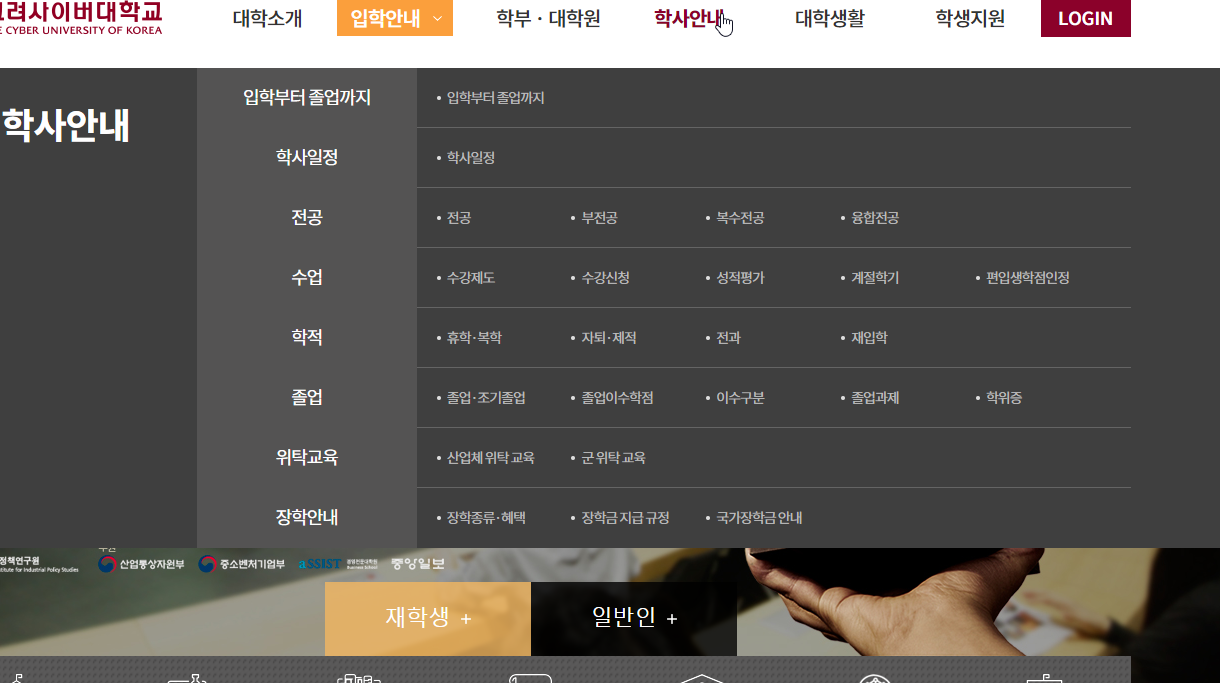
Task: Open the 수강제도 link
Action: [x=470, y=278]
